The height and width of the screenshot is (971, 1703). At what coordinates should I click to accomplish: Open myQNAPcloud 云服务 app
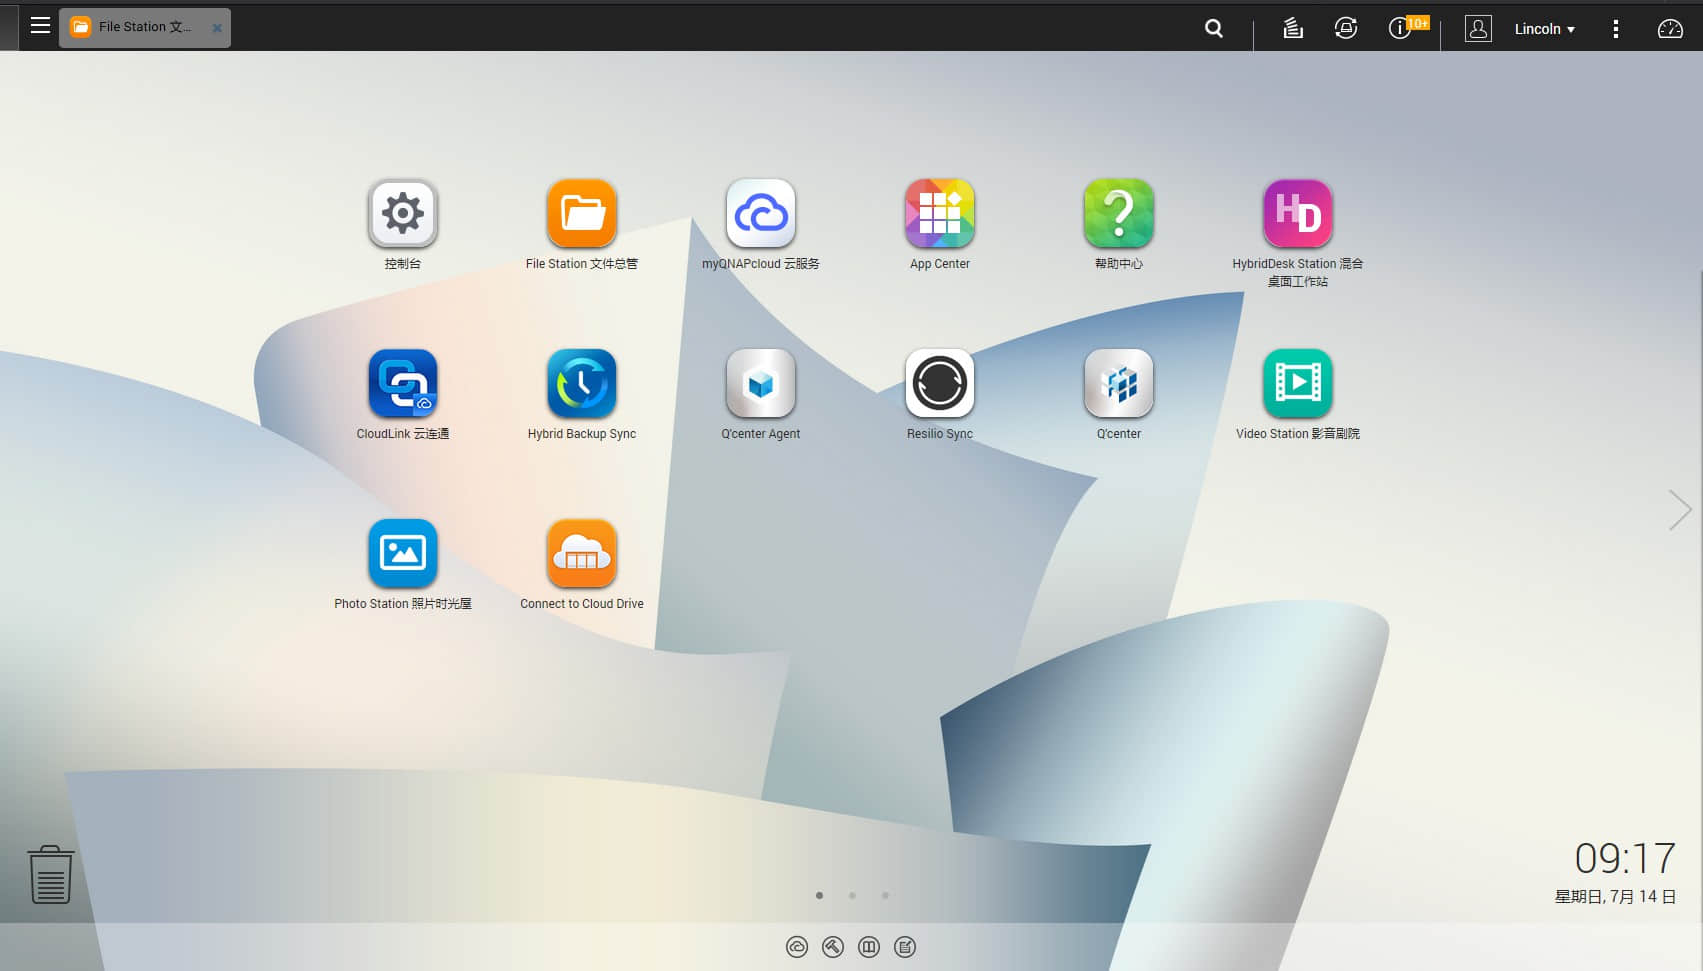[x=761, y=213]
